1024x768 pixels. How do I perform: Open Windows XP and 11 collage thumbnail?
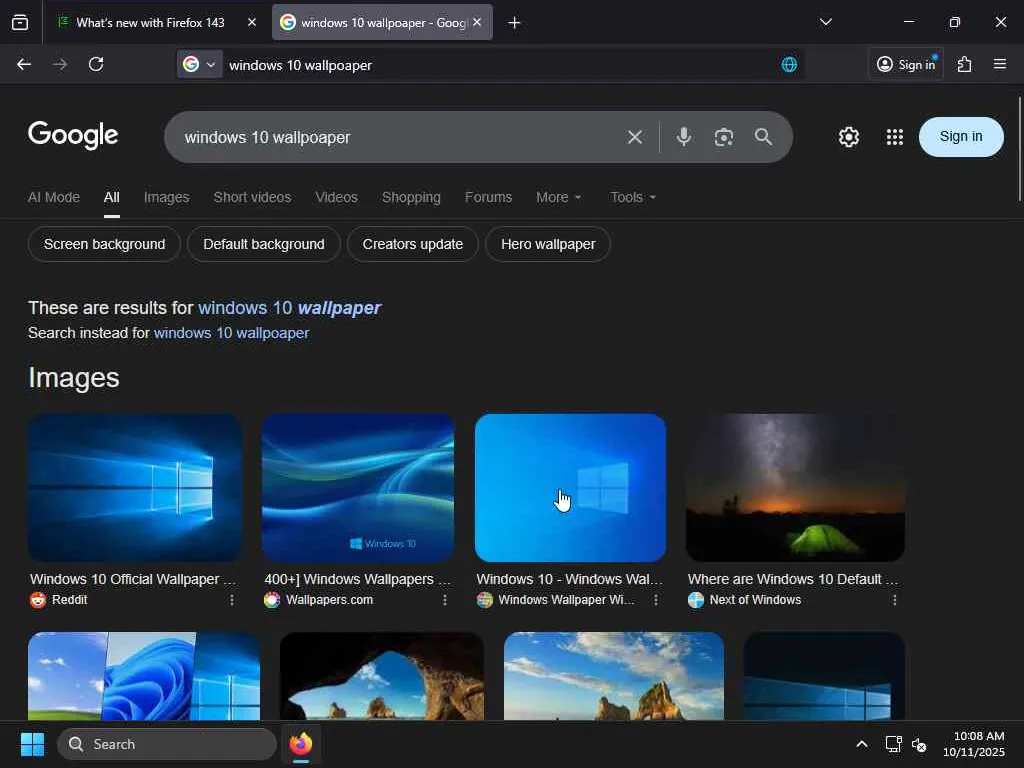pyautogui.click(x=144, y=676)
